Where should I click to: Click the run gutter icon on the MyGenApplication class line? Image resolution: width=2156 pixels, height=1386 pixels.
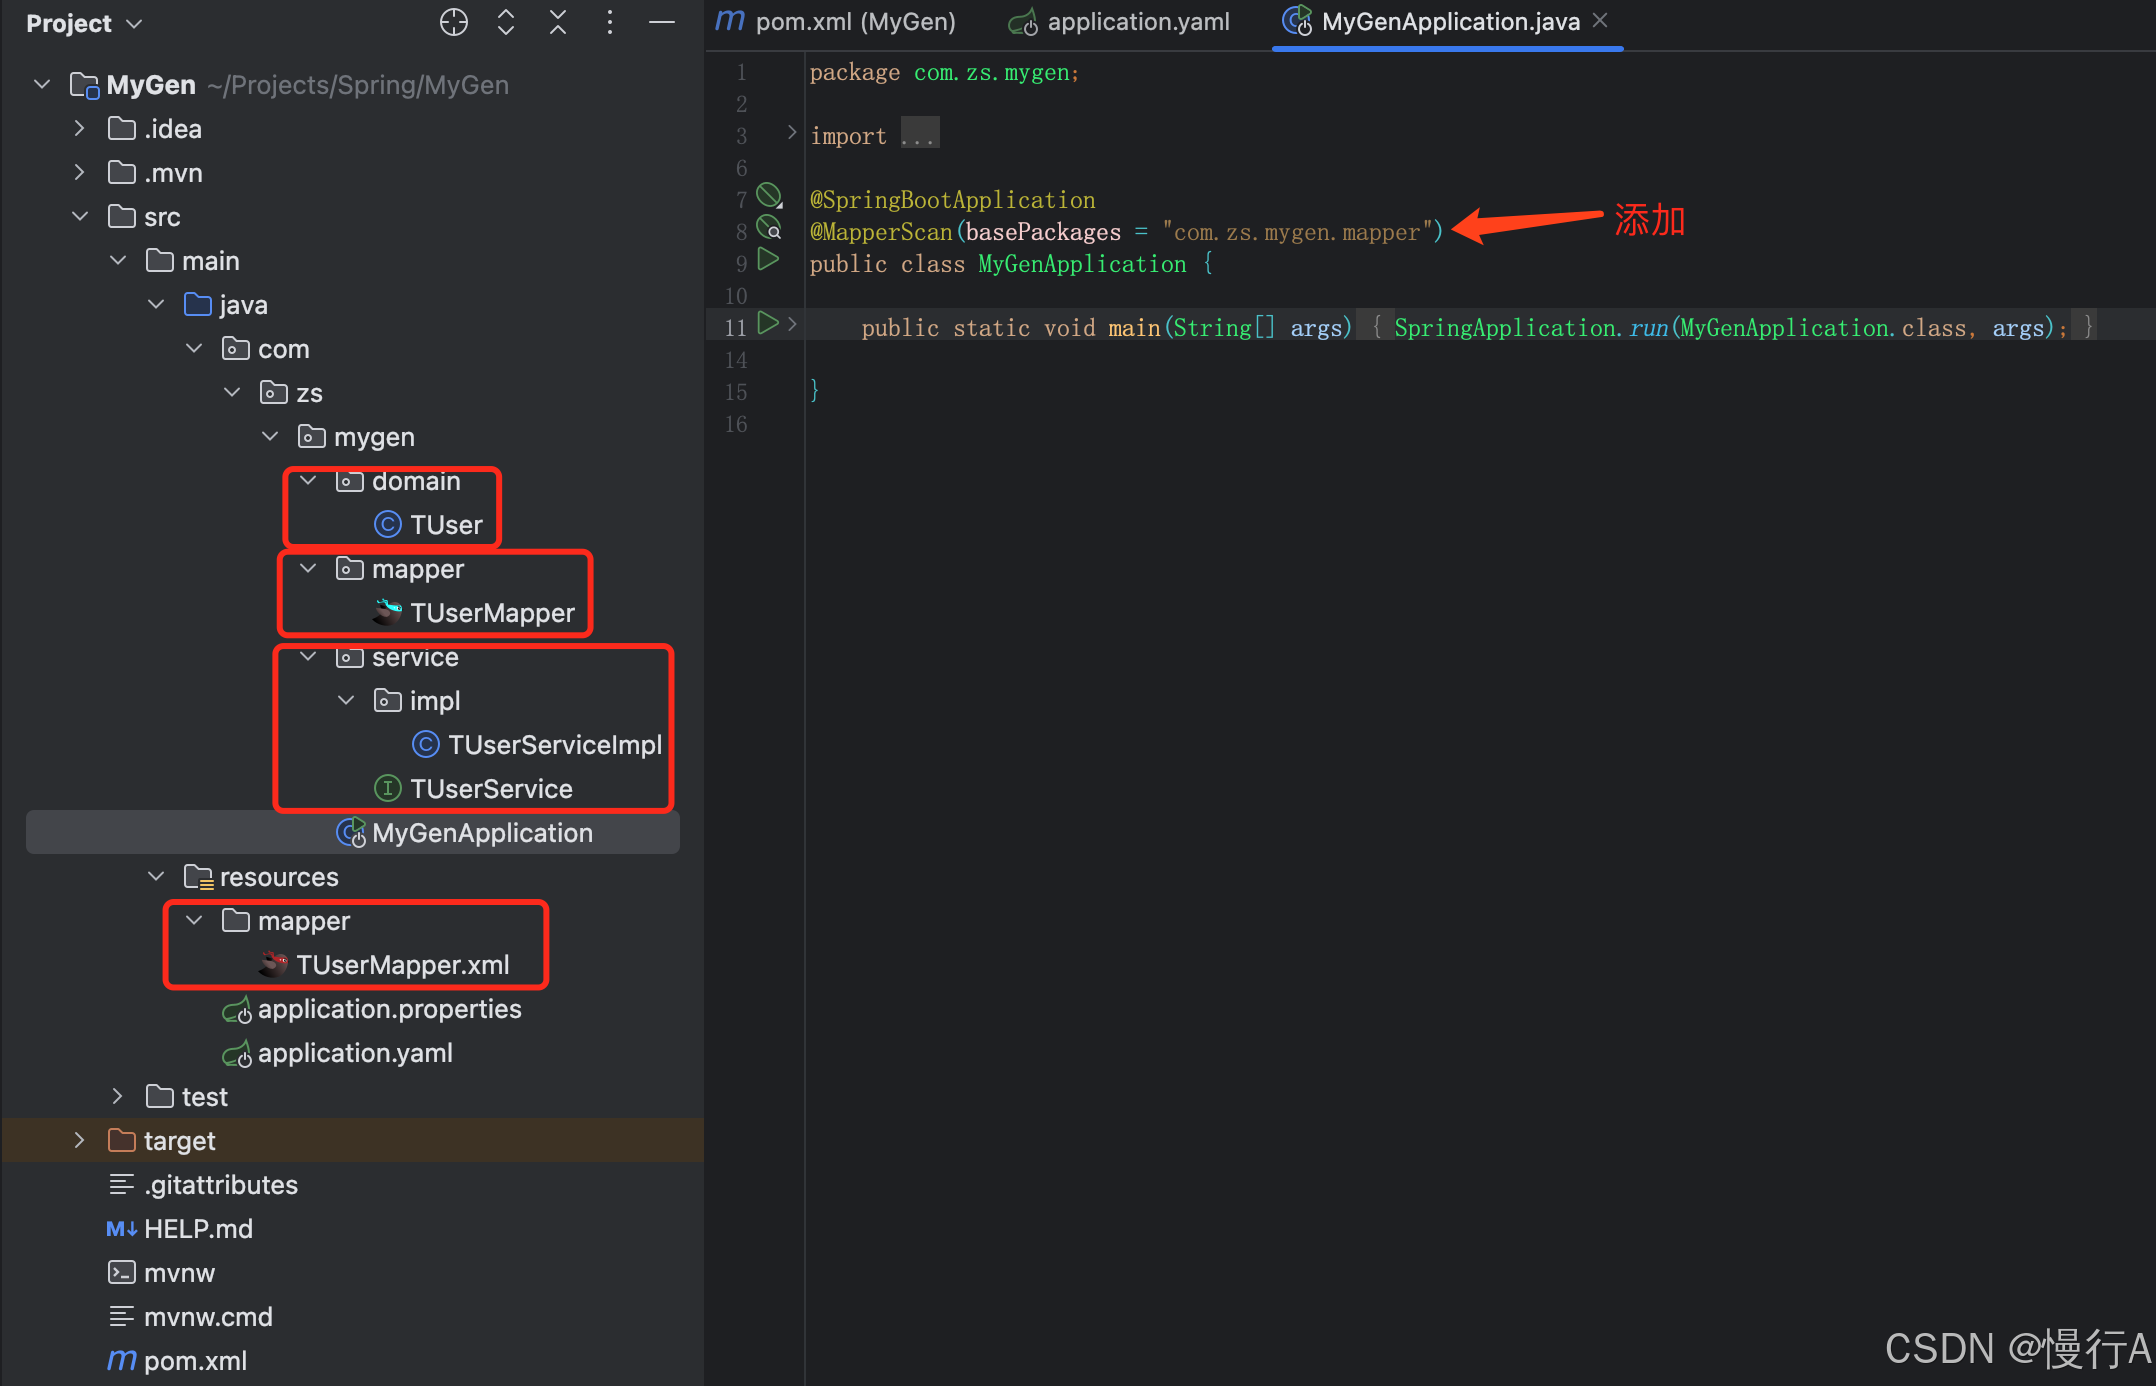768,260
